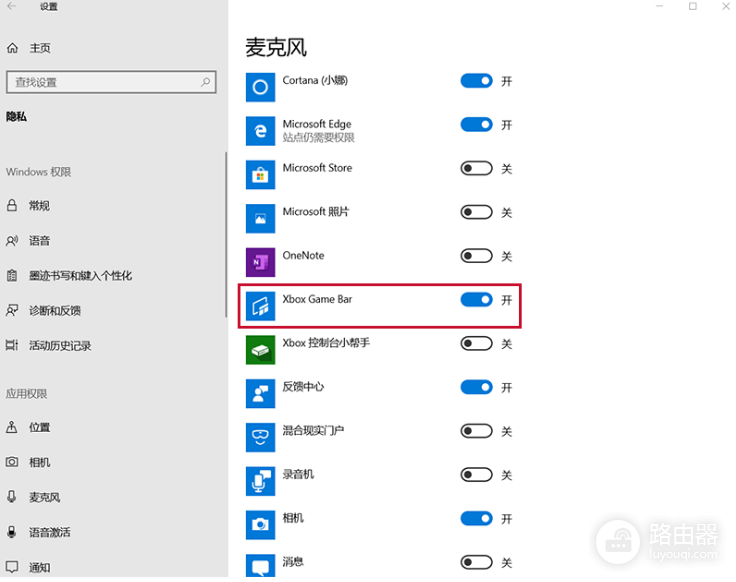Viewport: 736px width, 582px height.
Task: Click 站点仍需要权限 subtitle text
Action: click(318, 138)
